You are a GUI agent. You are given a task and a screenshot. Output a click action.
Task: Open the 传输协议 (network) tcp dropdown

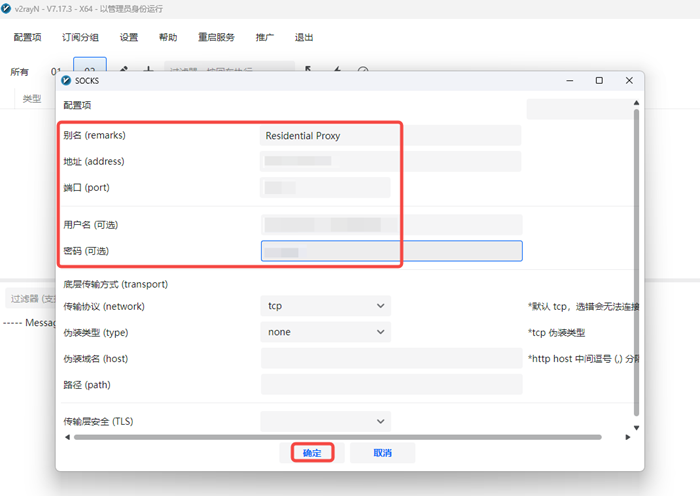pos(325,306)
